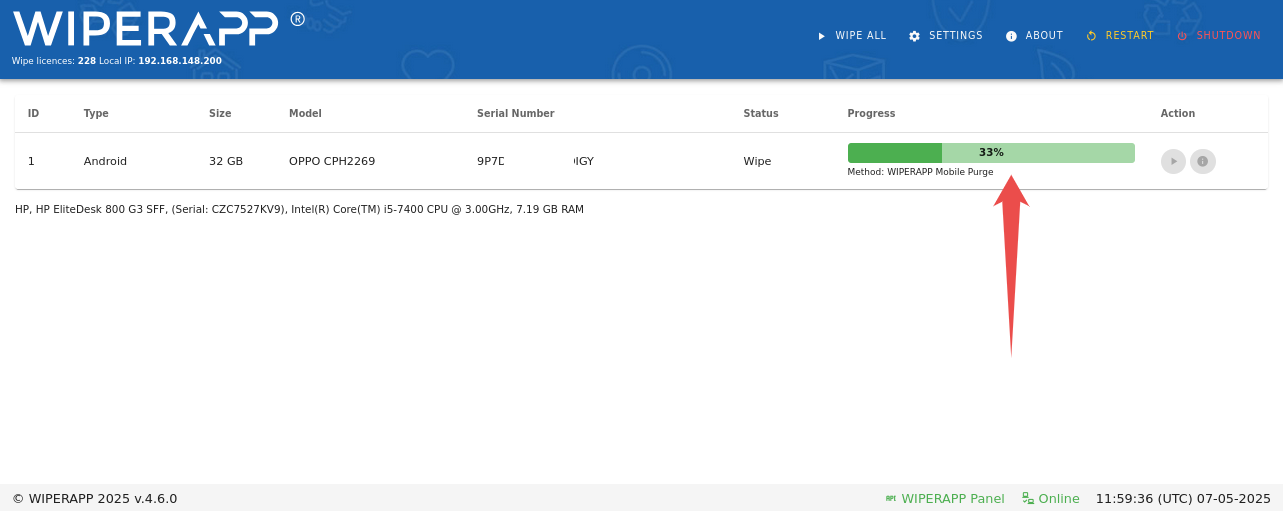Start wipe with the row 1 play icon
The height and width of the screenshot is (511, 1283).
coord(1174,161)
